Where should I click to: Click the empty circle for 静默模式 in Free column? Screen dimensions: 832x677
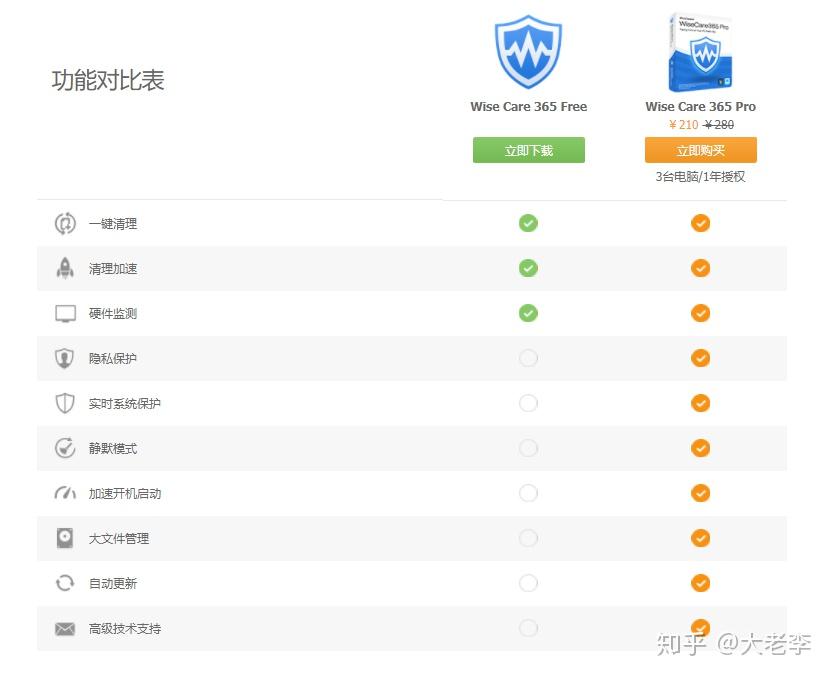coord(528,448)
